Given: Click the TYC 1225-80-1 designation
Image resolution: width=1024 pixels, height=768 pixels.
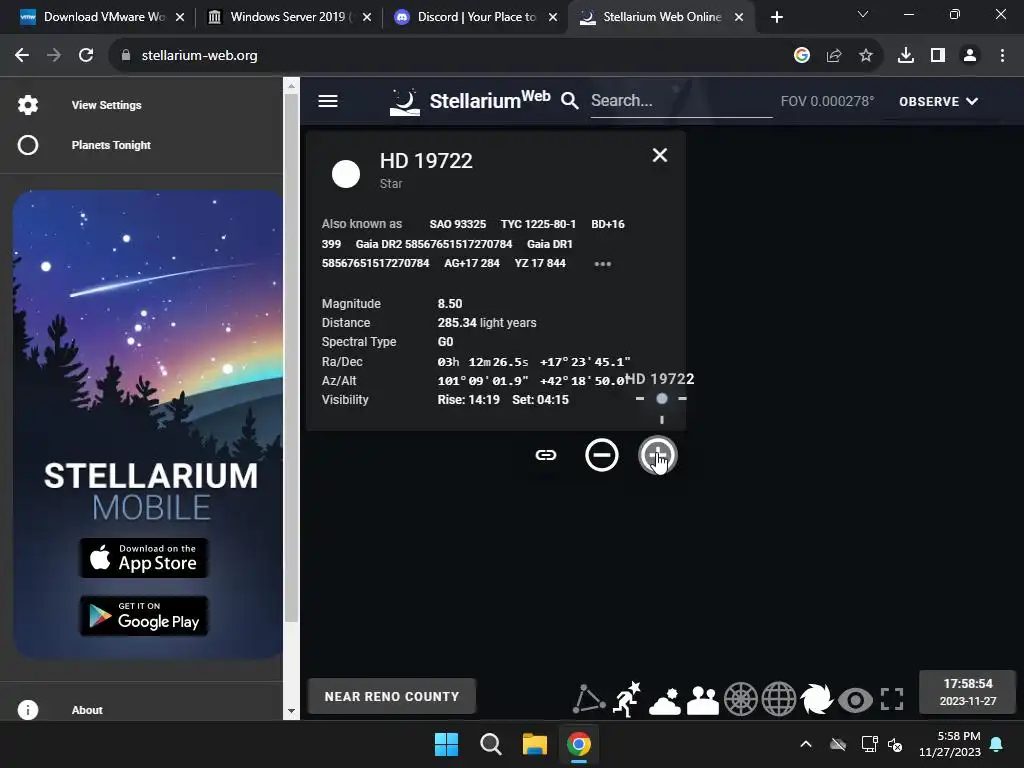Looking at the screenshot, I should [x=538, y=224].
